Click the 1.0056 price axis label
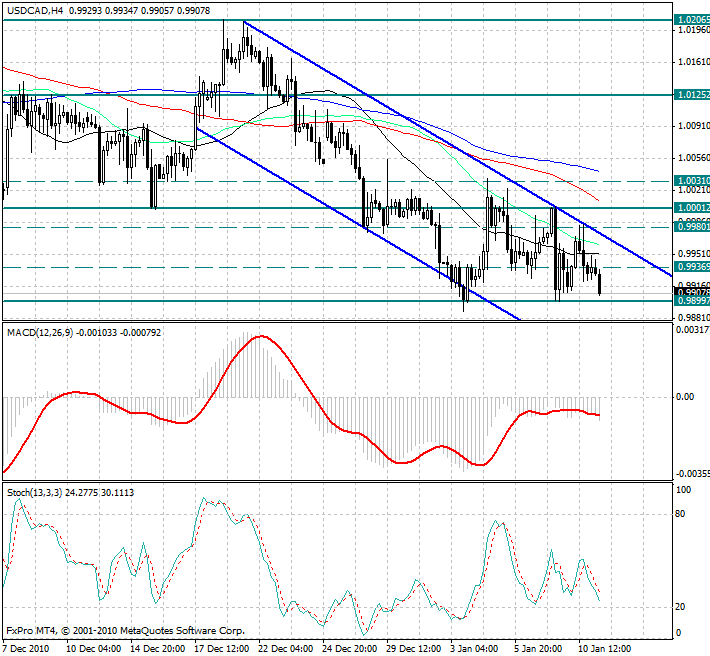 [694, 158]
